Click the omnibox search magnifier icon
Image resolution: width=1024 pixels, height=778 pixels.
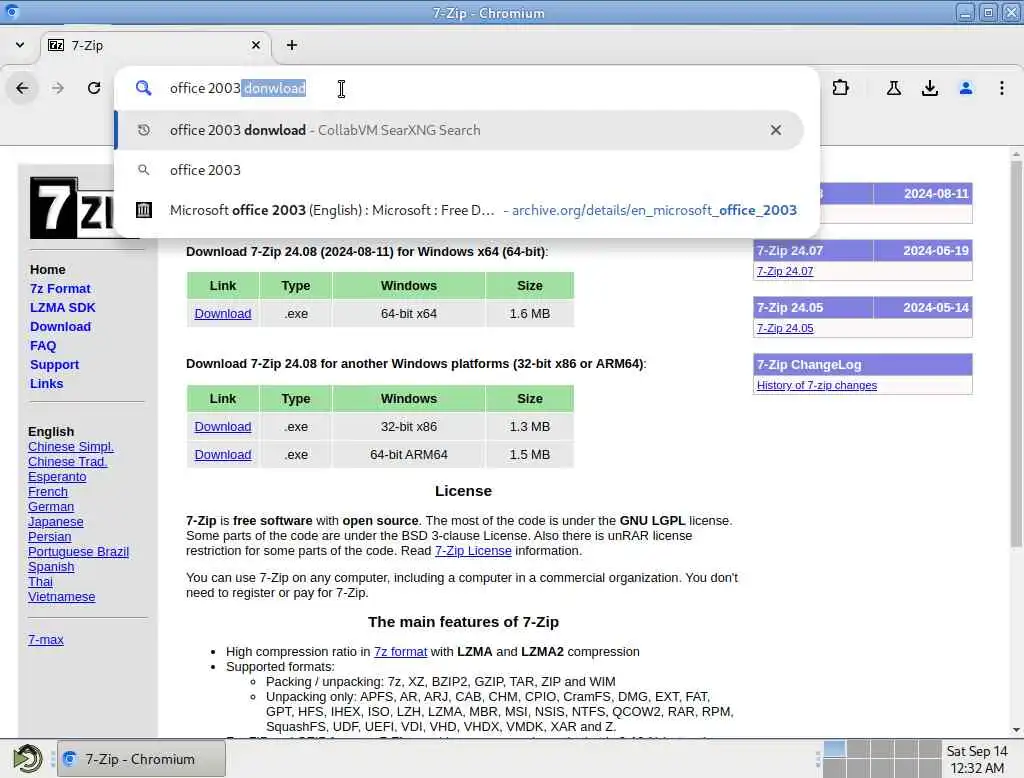[144, 88]
